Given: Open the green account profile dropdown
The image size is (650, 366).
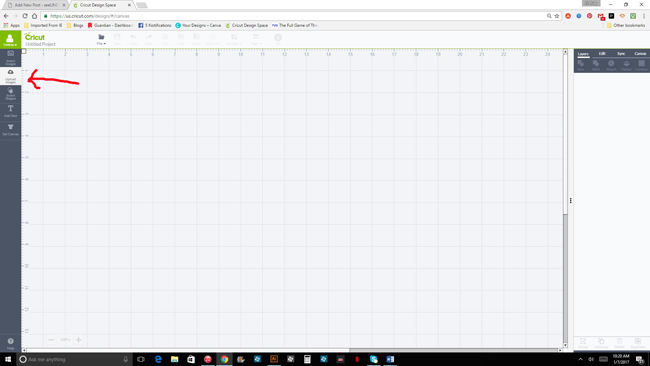Looking at the screenshot, I should tap(10, 40).
